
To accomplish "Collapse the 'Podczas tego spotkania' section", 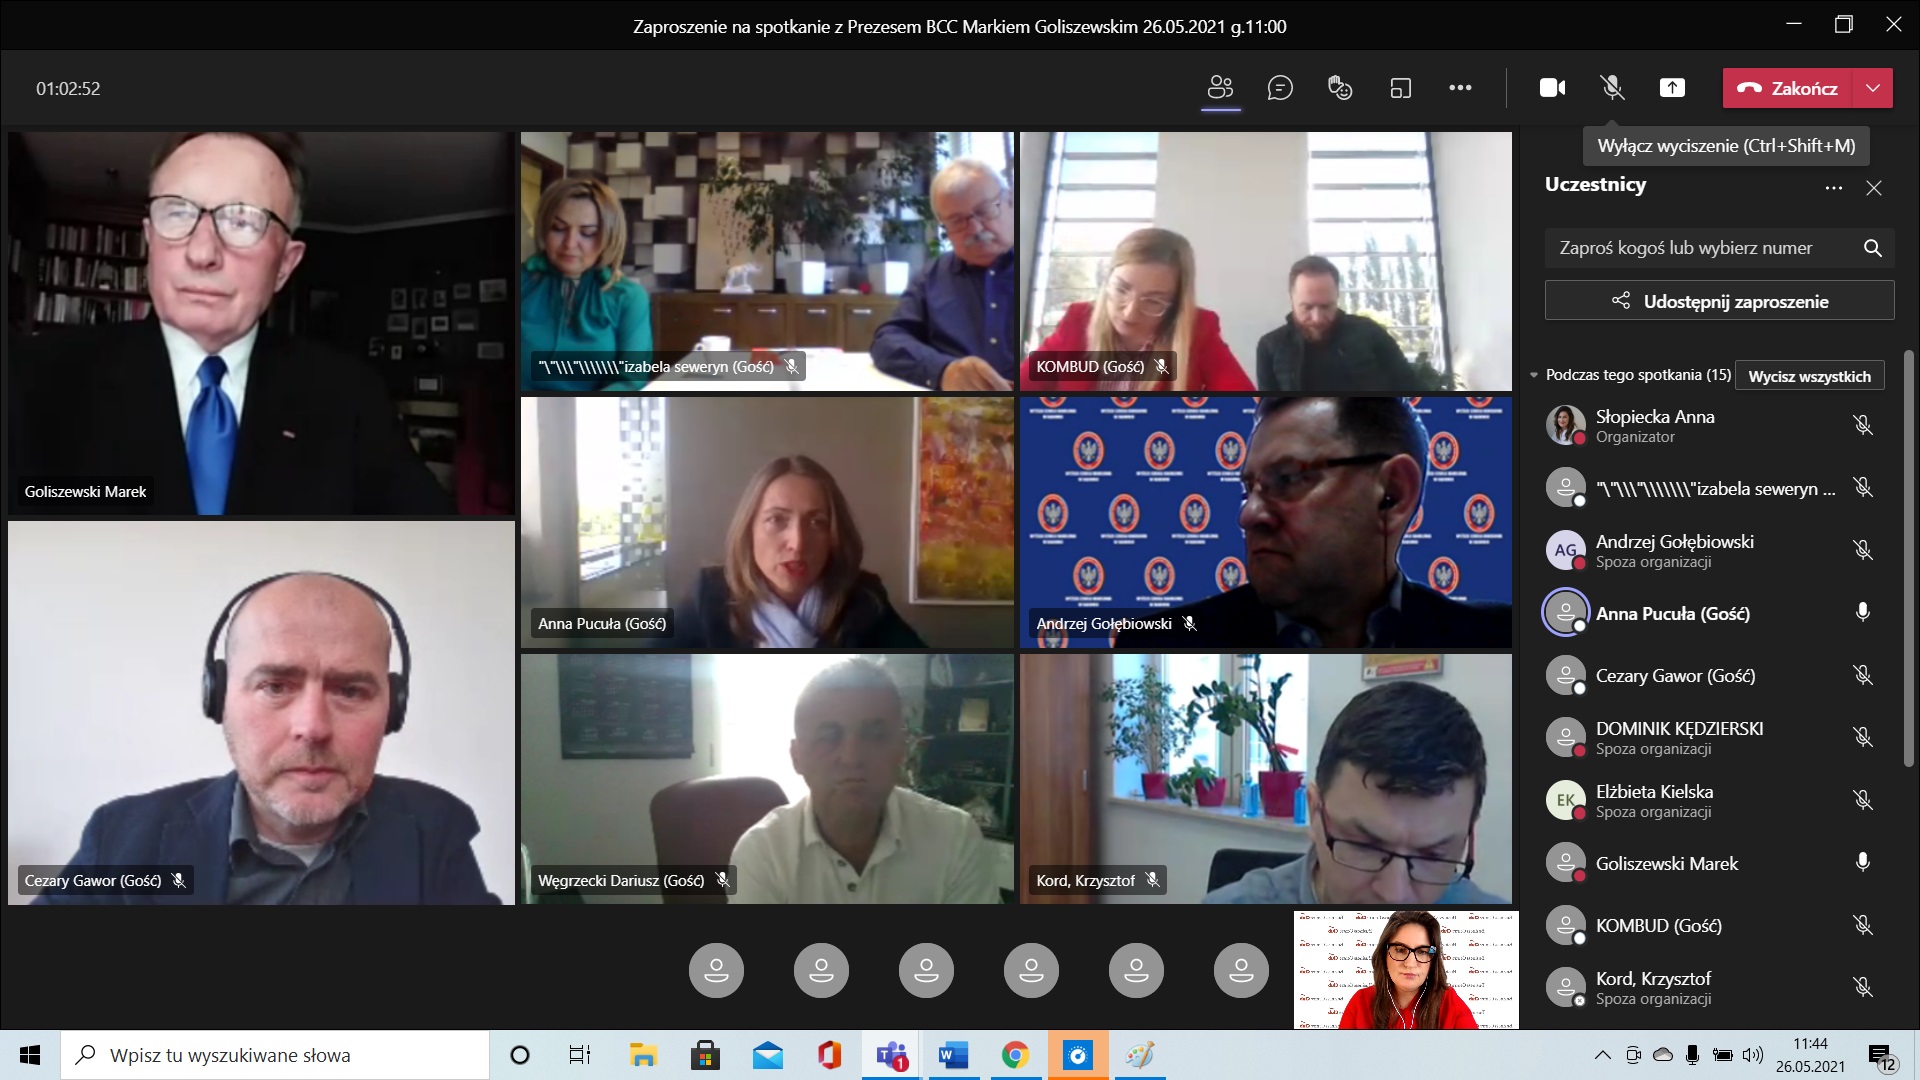I will [1534, 375].
